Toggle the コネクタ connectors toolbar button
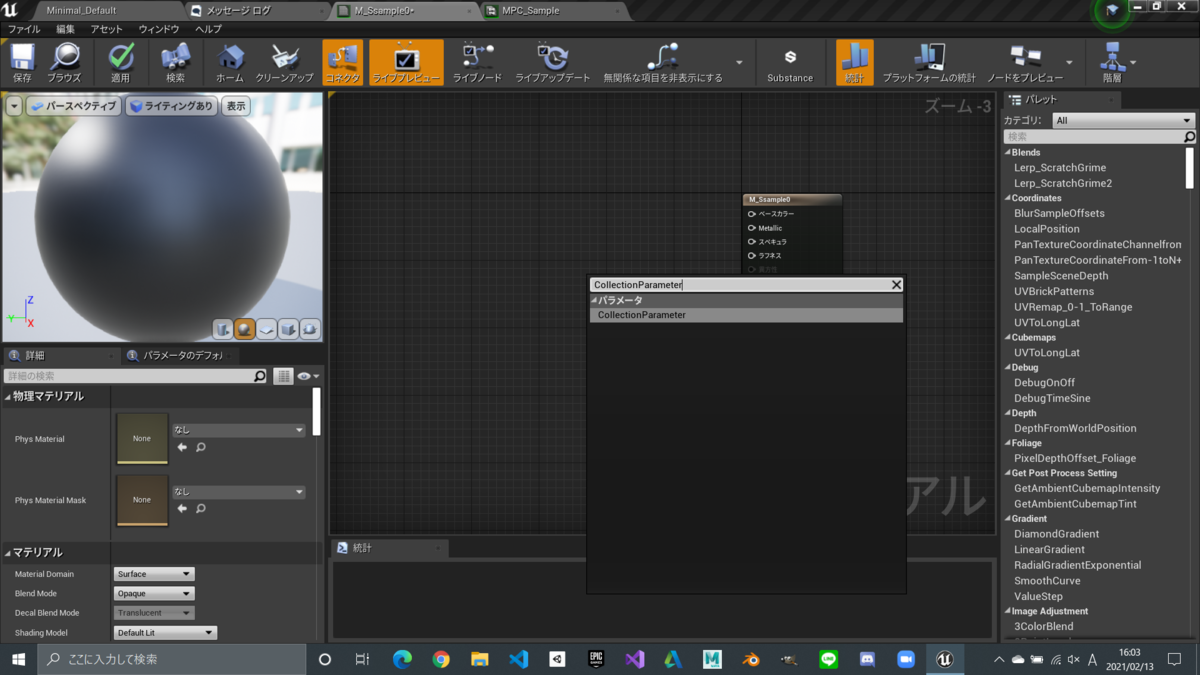The height and width of the screenshot is (675, 1200). pyautogui.click(x=342, y=63)
